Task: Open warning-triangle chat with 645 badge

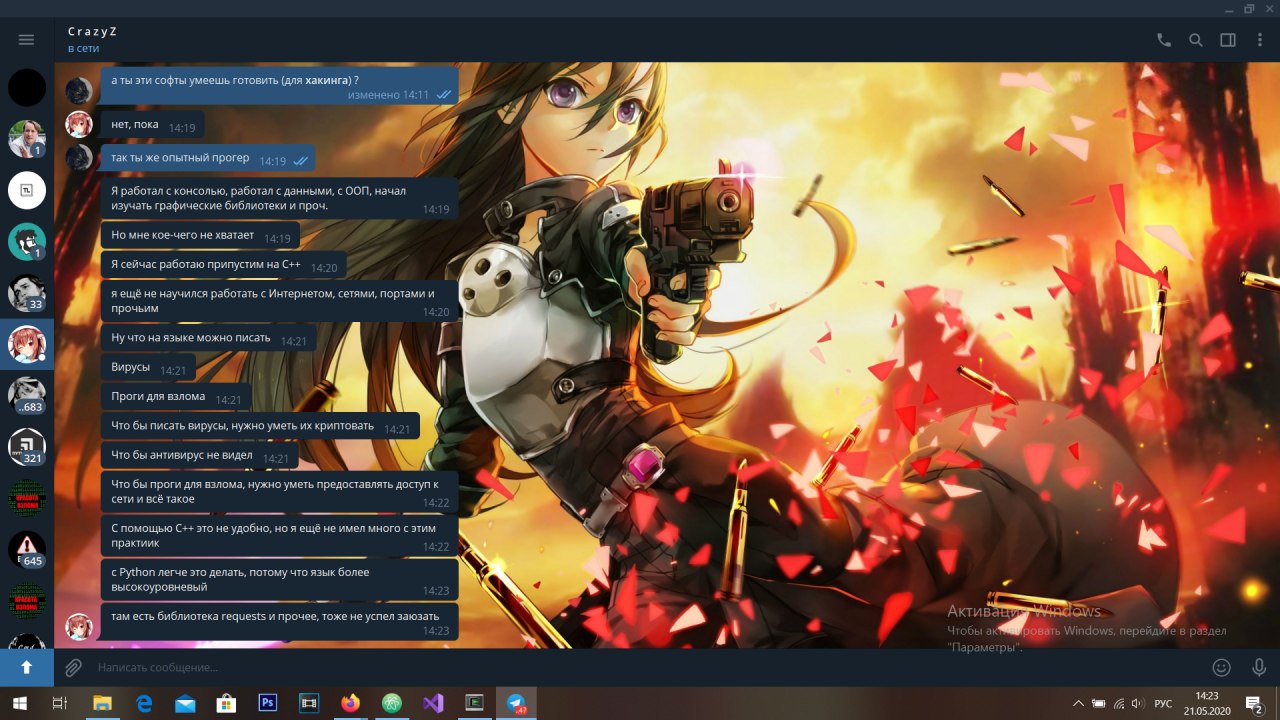Action: pyautogui.click(x=27, y=550)
